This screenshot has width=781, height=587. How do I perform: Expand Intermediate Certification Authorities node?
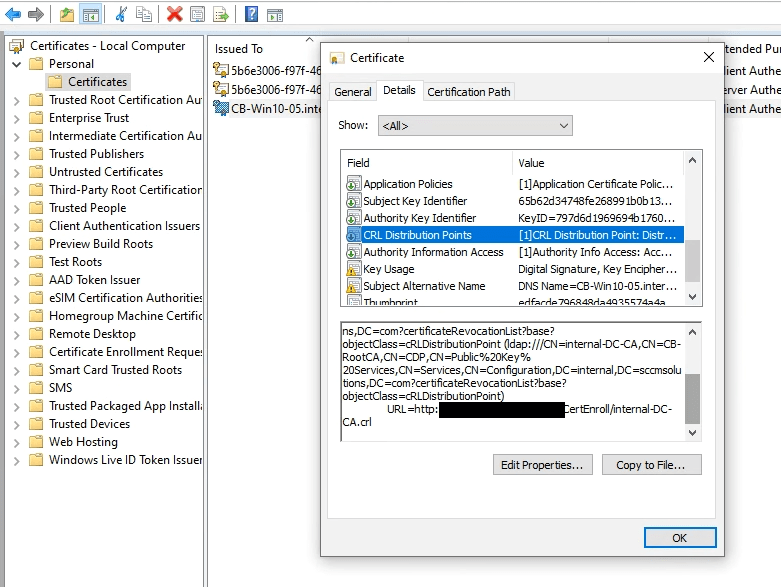pyautogui.click(x=16, y=137)
